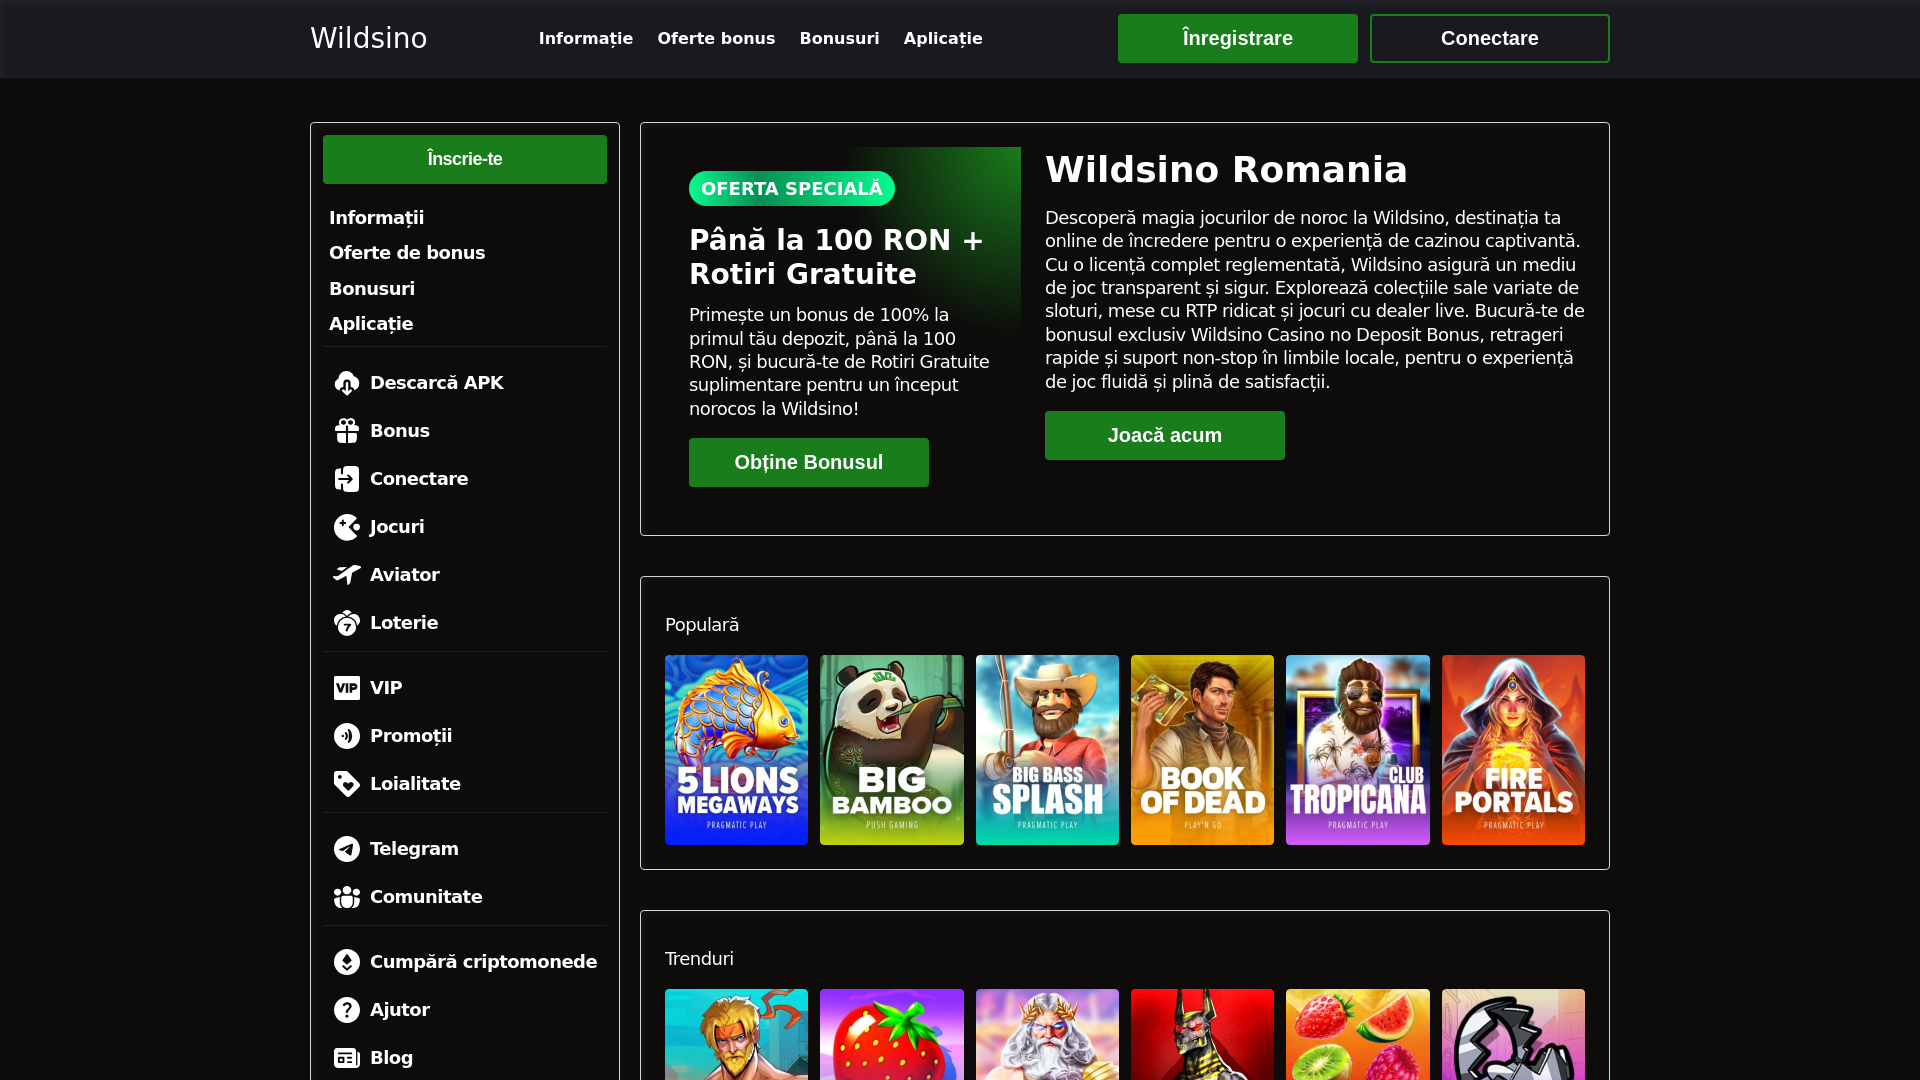Open the single strawberry game in Trenduri

pyautogui.click(x=892, y=1034)
